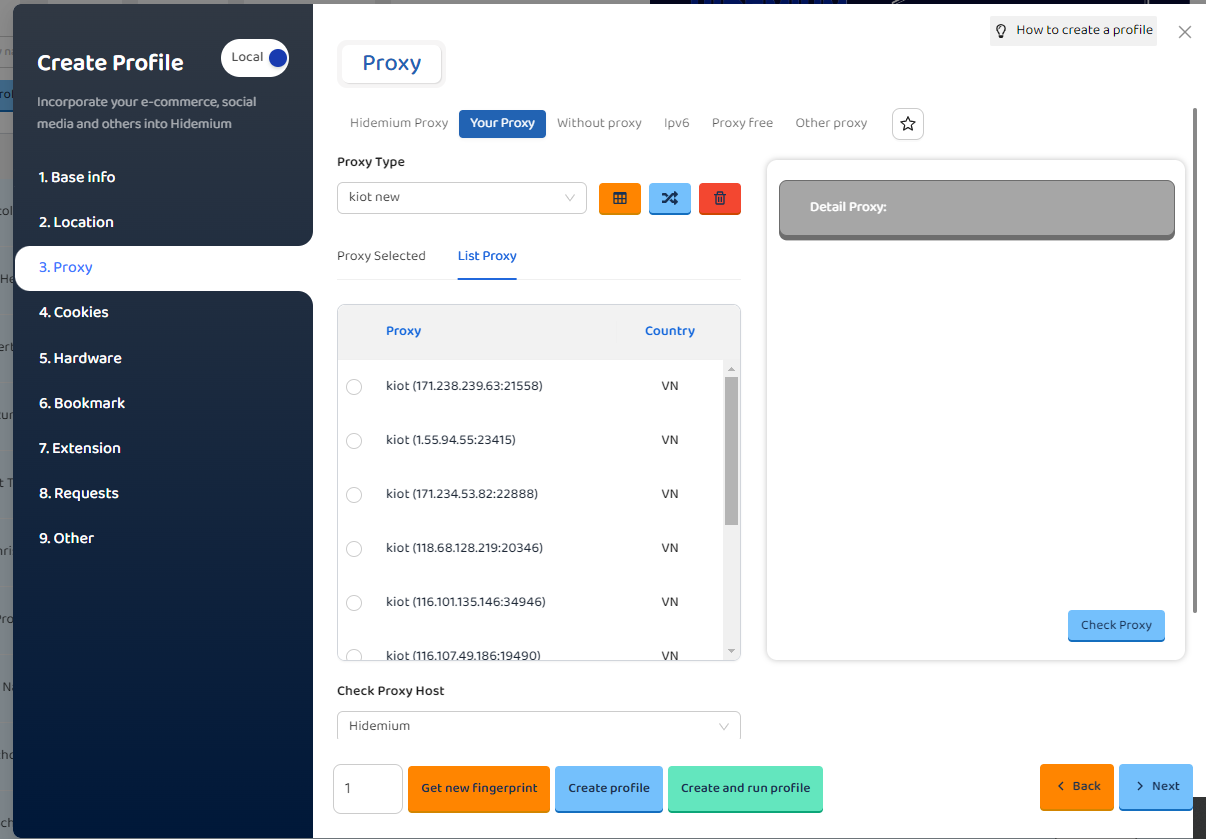Click the scroll down arrow in proxy list
The width and height of the screenshot is (1206, 839).
click(x=731, y=651)
